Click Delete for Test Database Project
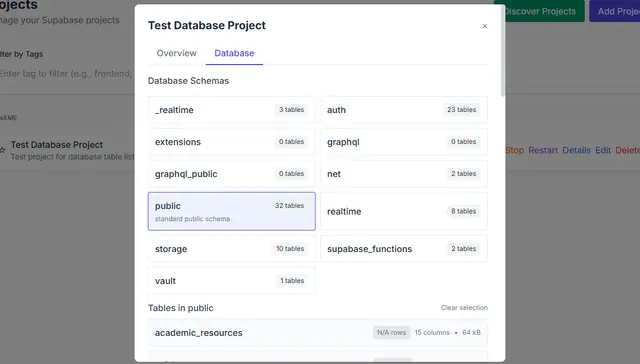Image resolution: width=640 pixels, height=364 pixels. (627, 150)
